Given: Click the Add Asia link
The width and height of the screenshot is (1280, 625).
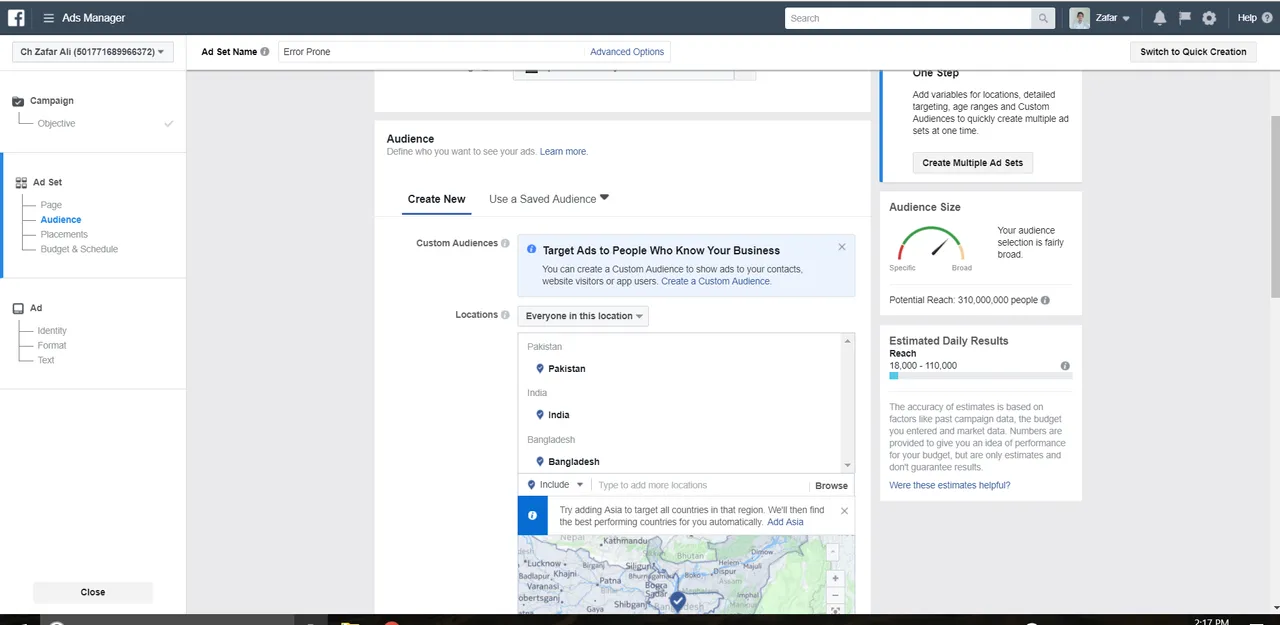Looking at the screenshot, I should point(785,522).
